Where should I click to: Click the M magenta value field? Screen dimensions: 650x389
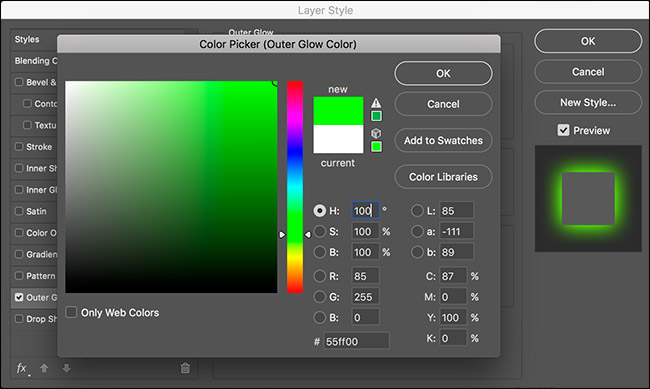click(453, 297)
